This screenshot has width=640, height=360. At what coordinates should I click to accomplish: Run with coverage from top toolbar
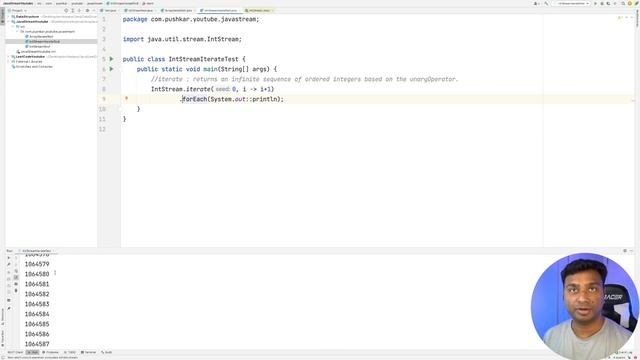click(x=608, y=3)
